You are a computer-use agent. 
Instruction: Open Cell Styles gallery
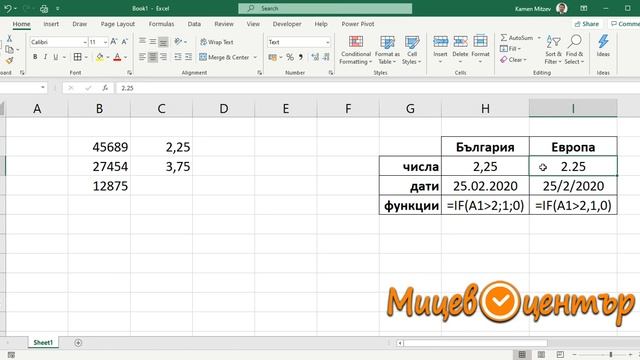tap(412, 50)
